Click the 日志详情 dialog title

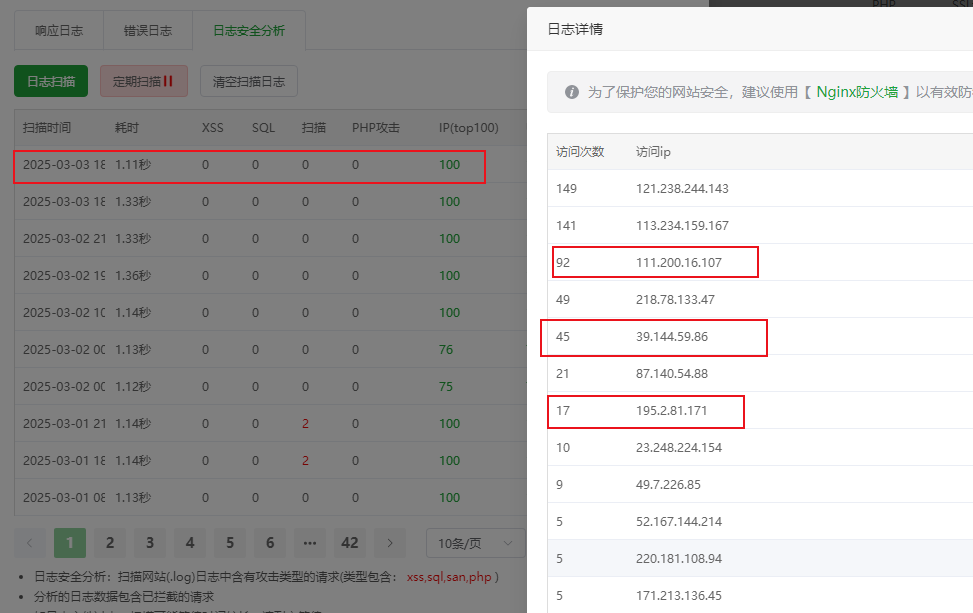(x=575, y=29)
